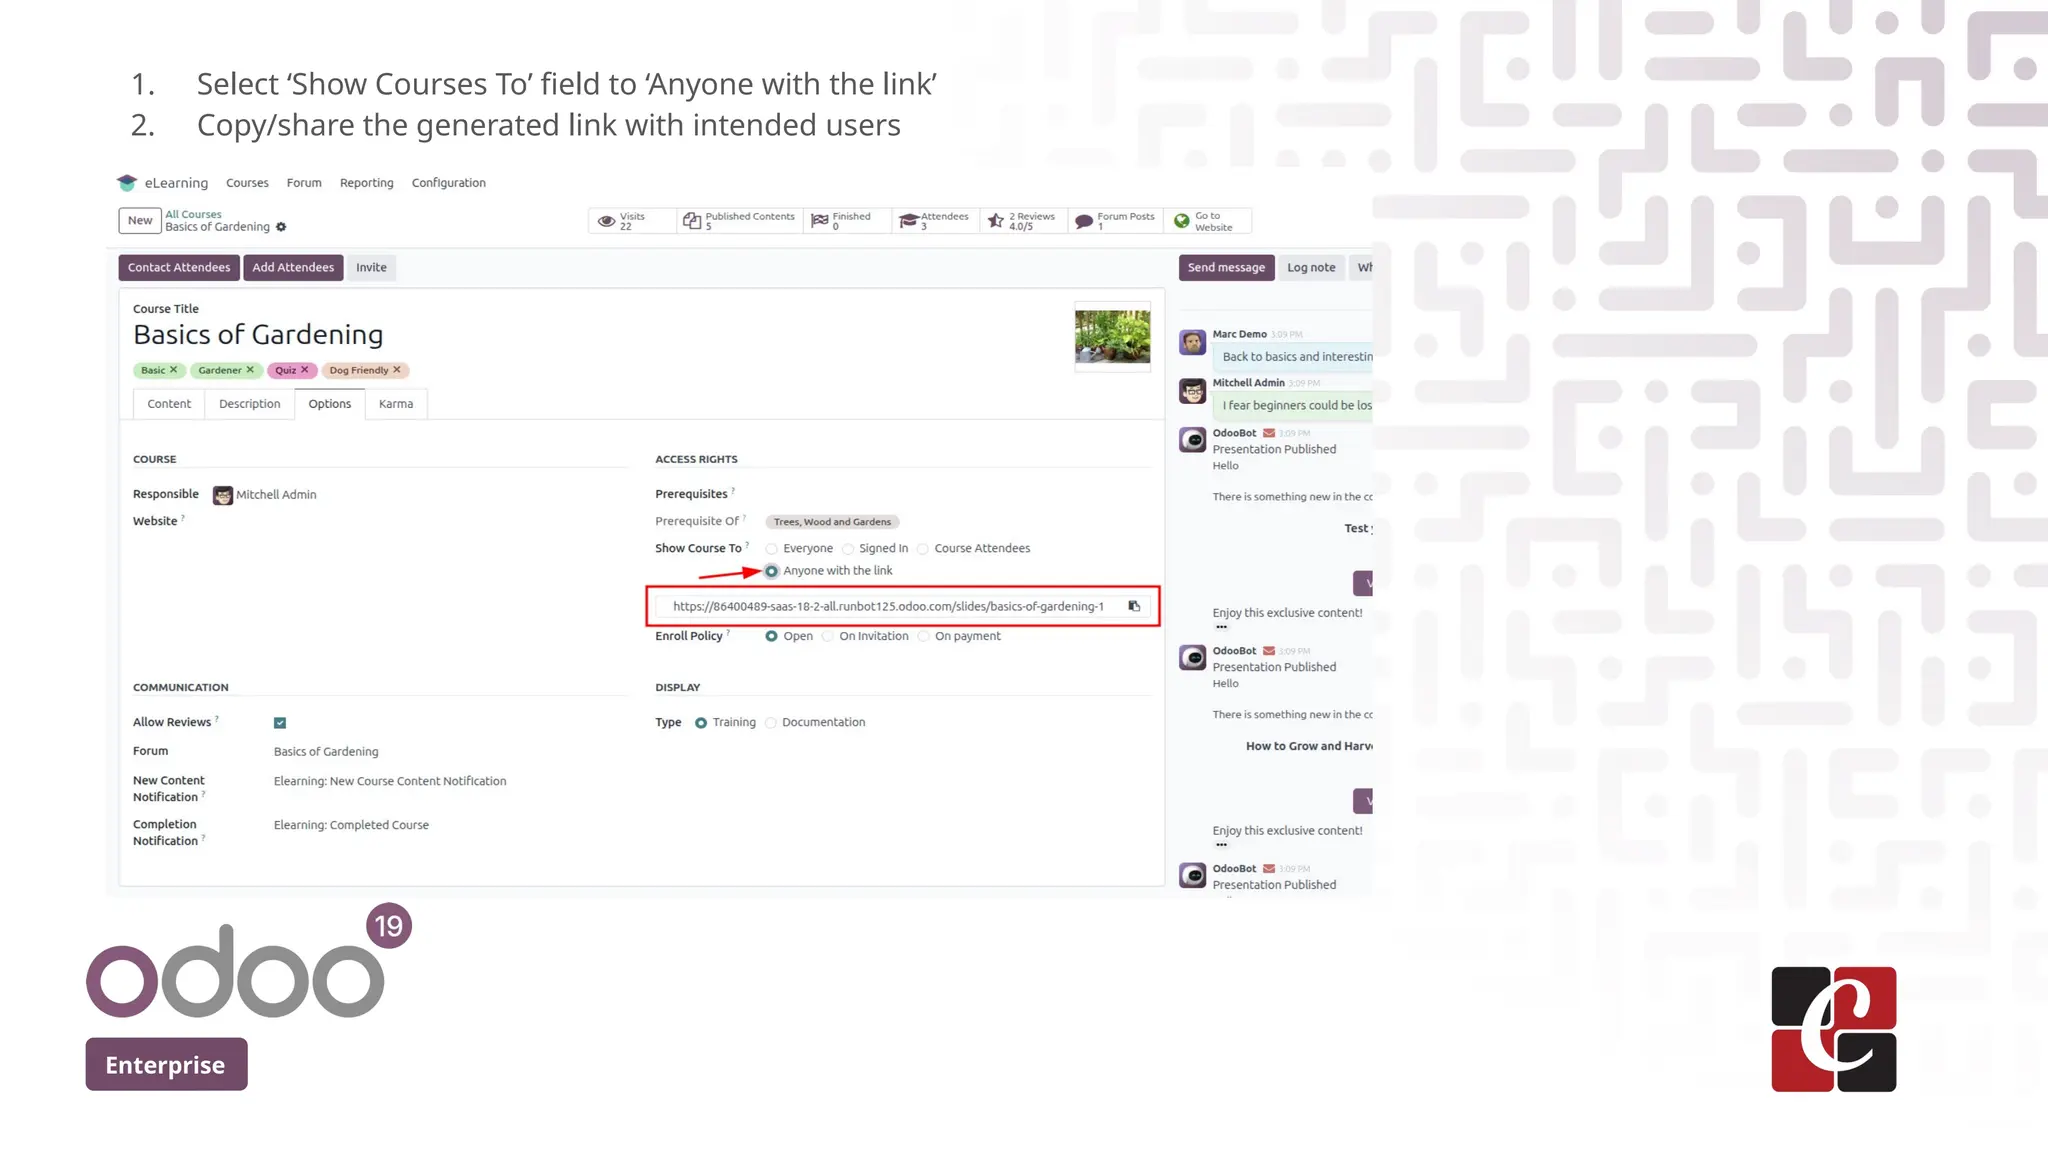The image size is (2048, 1152).
Task: Set course Type to Training
Action: tap(701, 723)
